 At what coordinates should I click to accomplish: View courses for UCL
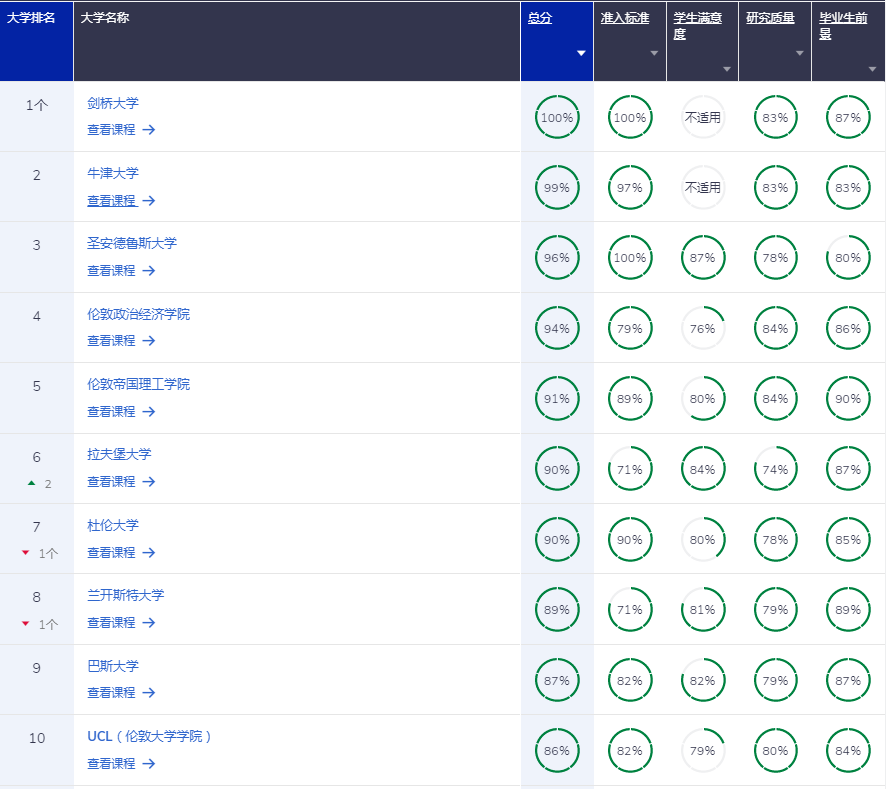pos(121,764)
